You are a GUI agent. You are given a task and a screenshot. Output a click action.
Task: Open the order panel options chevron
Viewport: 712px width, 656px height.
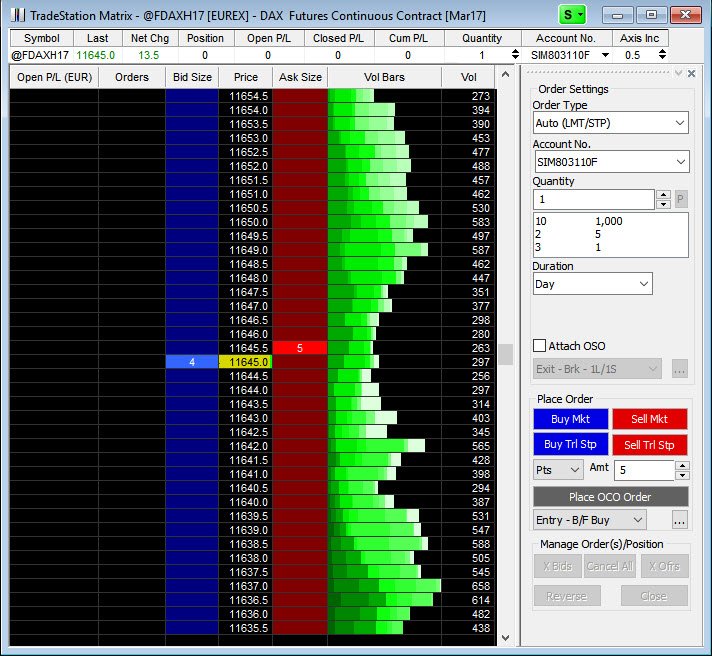678,74
